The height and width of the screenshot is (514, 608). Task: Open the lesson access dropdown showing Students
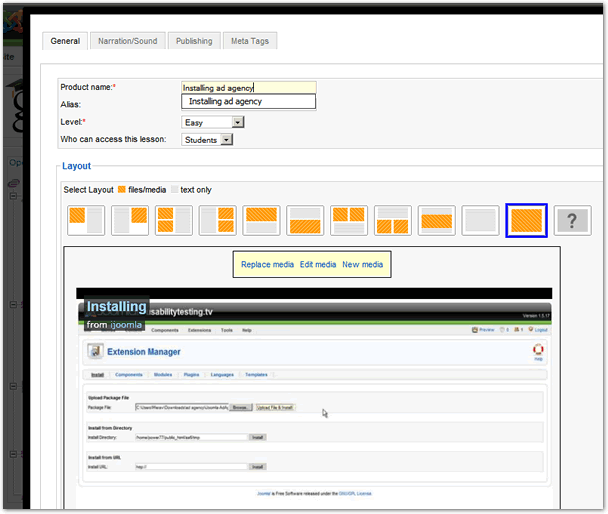click(x=207, y=140)
